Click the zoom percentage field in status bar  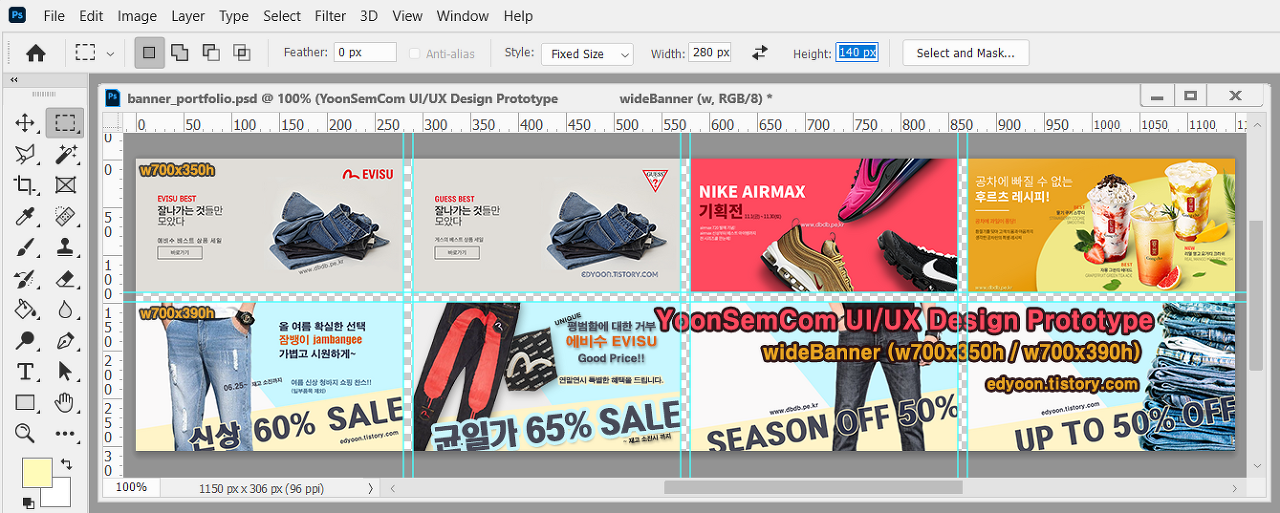tap(131, 487)
